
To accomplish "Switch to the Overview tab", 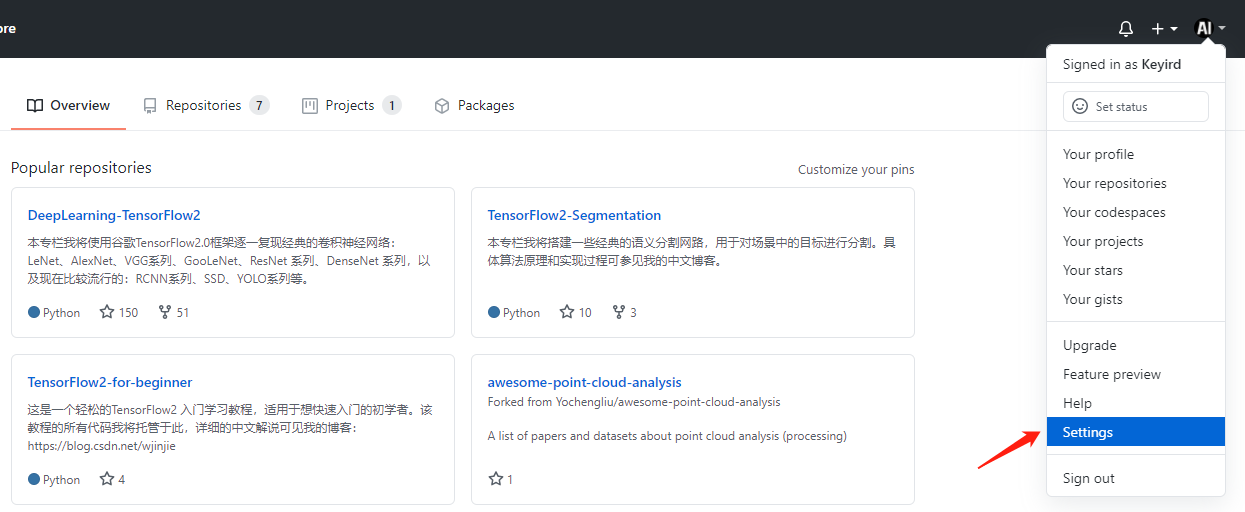I will (68, 105).
